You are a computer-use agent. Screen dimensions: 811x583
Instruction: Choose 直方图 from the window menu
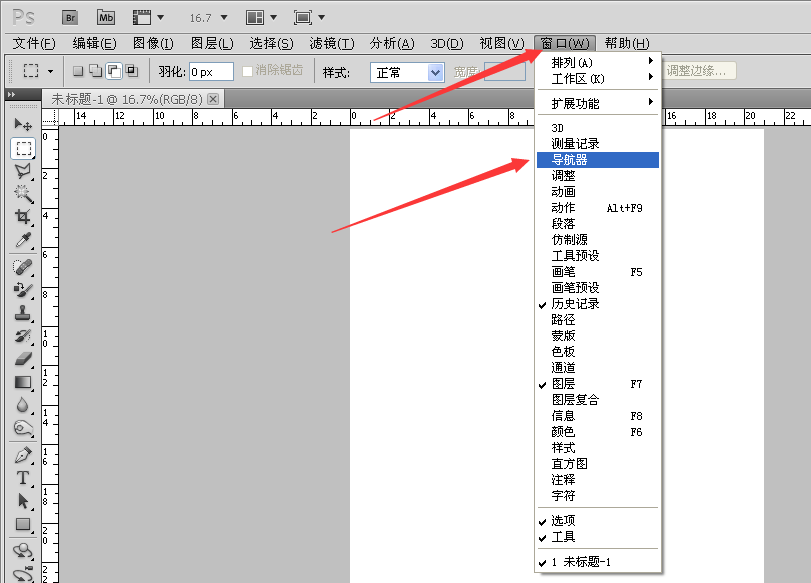[x=598, y=464]
